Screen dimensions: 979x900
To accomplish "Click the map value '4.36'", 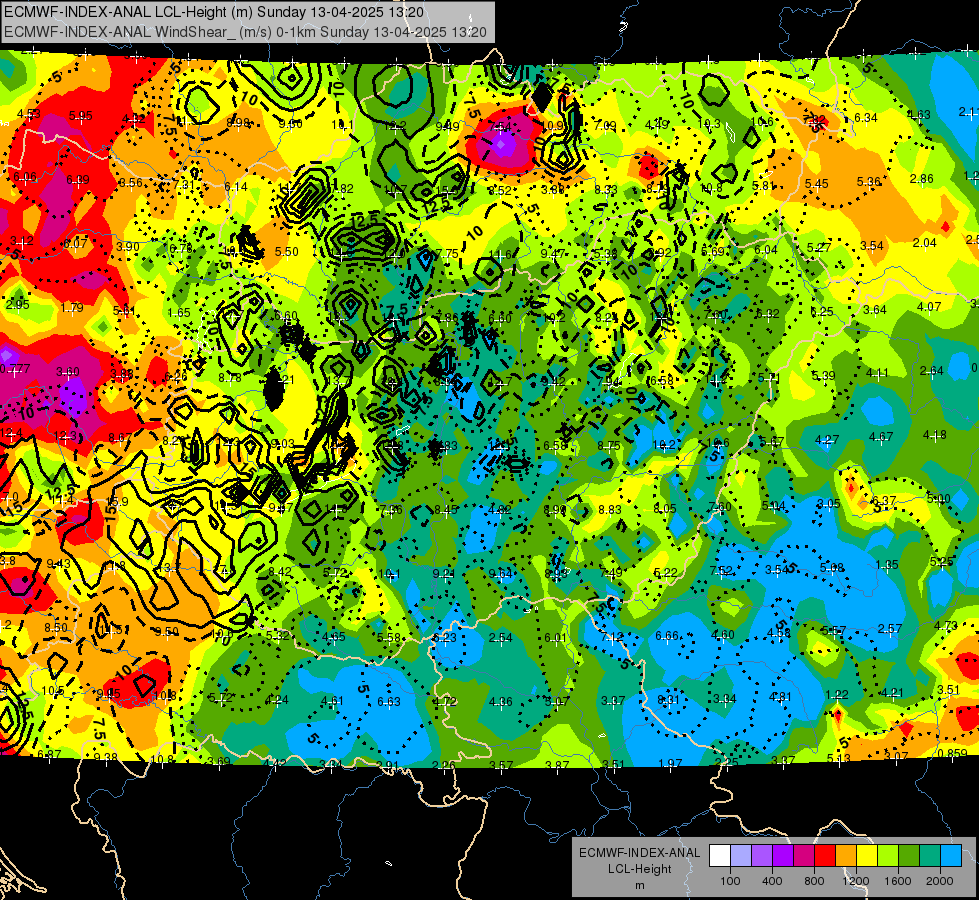I will tap(501, 702).
